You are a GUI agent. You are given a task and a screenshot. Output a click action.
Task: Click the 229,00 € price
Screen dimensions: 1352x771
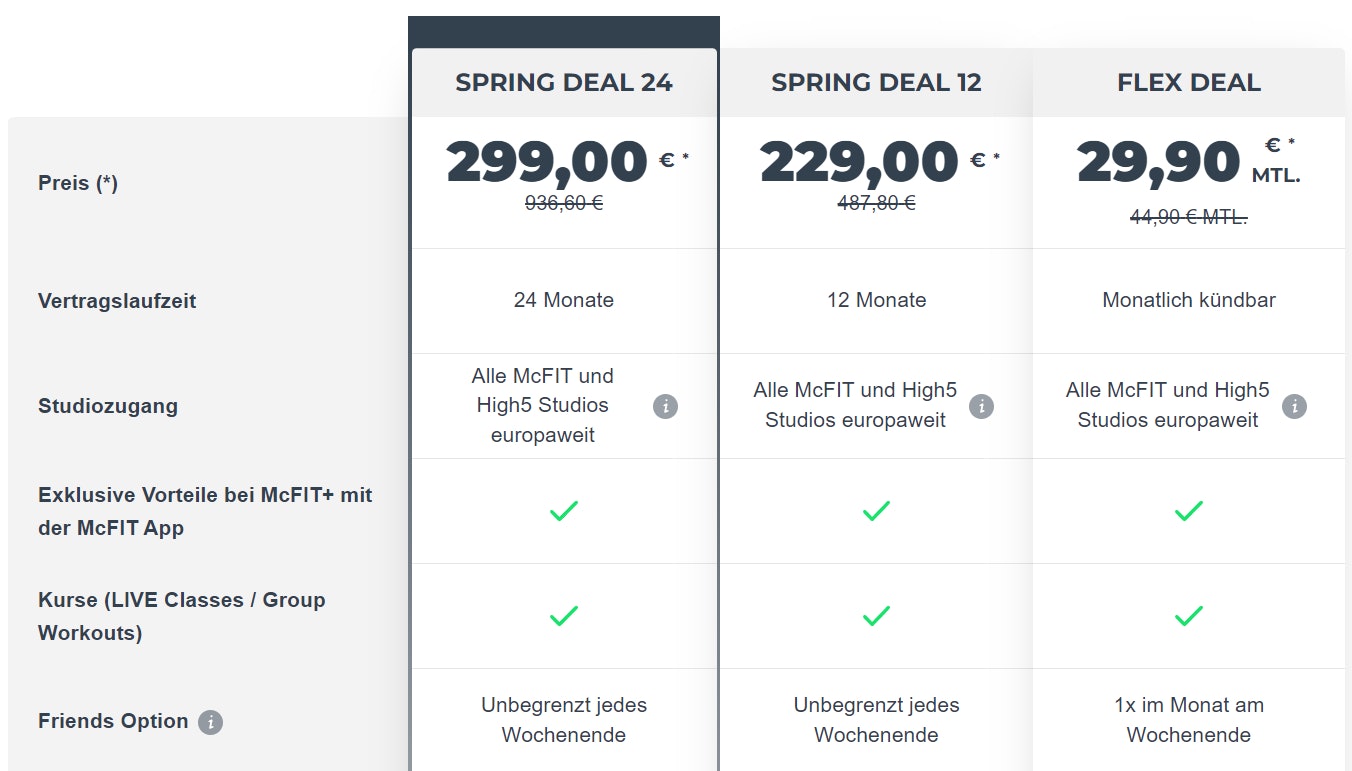859,162
